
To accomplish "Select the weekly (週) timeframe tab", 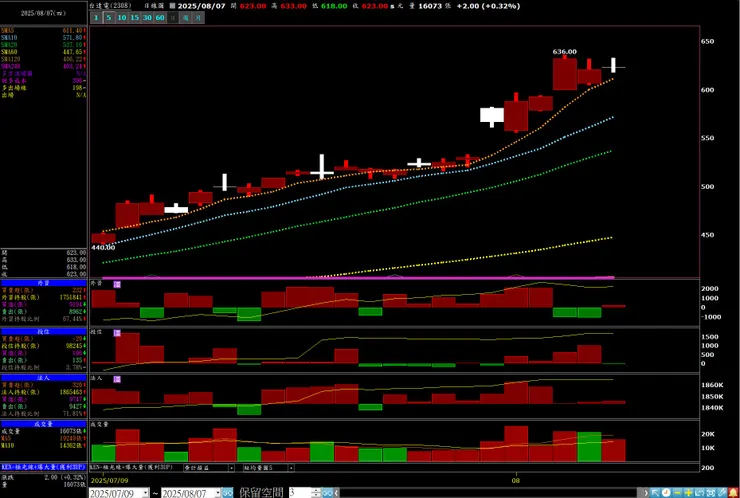I will pyautogui.click(x=186, y=17).
